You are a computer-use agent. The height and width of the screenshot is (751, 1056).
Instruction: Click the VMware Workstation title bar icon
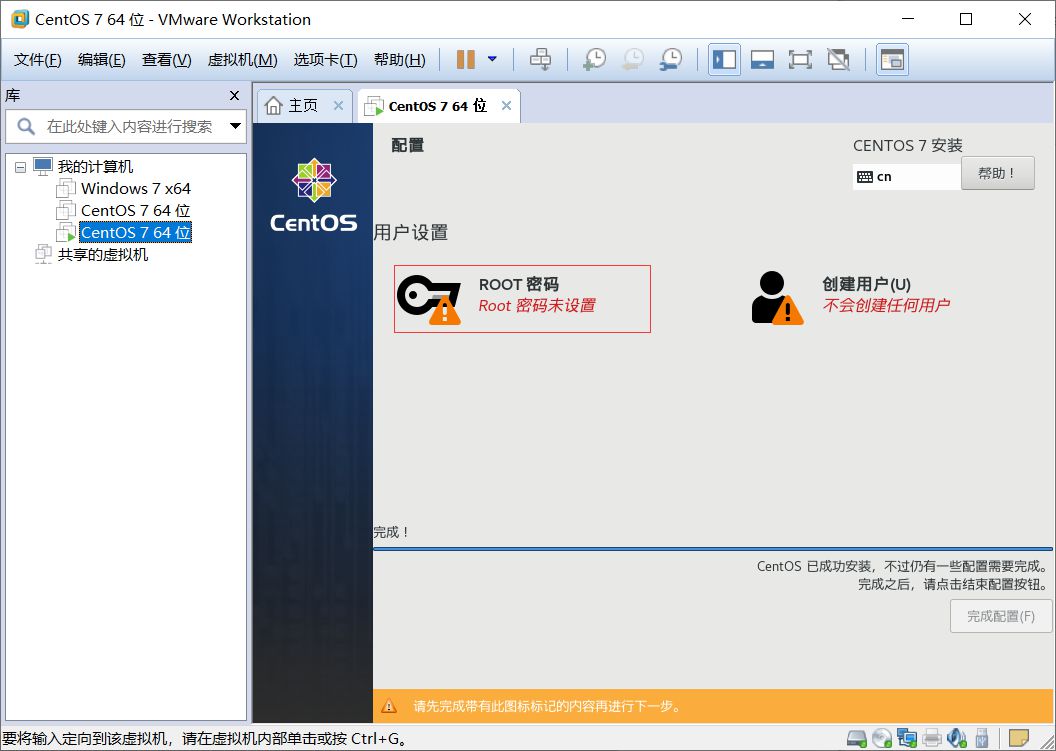pyautogui.click(x=20, y=19)
